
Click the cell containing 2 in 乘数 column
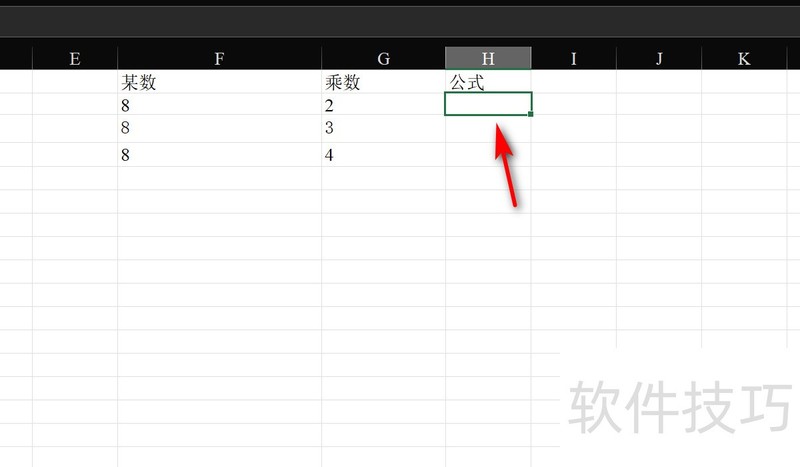383,104
